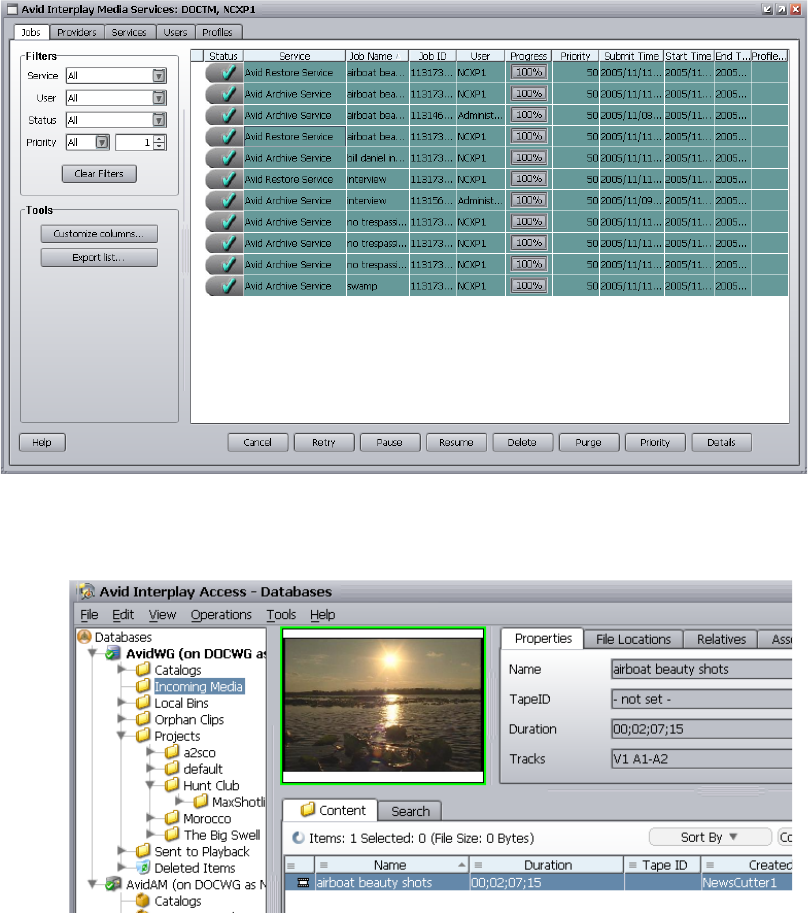Click the Local Bins folder icon

143,703
